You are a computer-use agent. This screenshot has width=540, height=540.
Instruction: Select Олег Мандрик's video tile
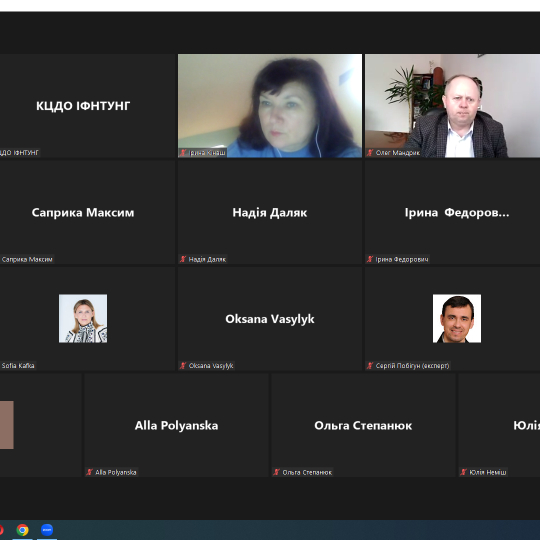(x=453, y=106)
